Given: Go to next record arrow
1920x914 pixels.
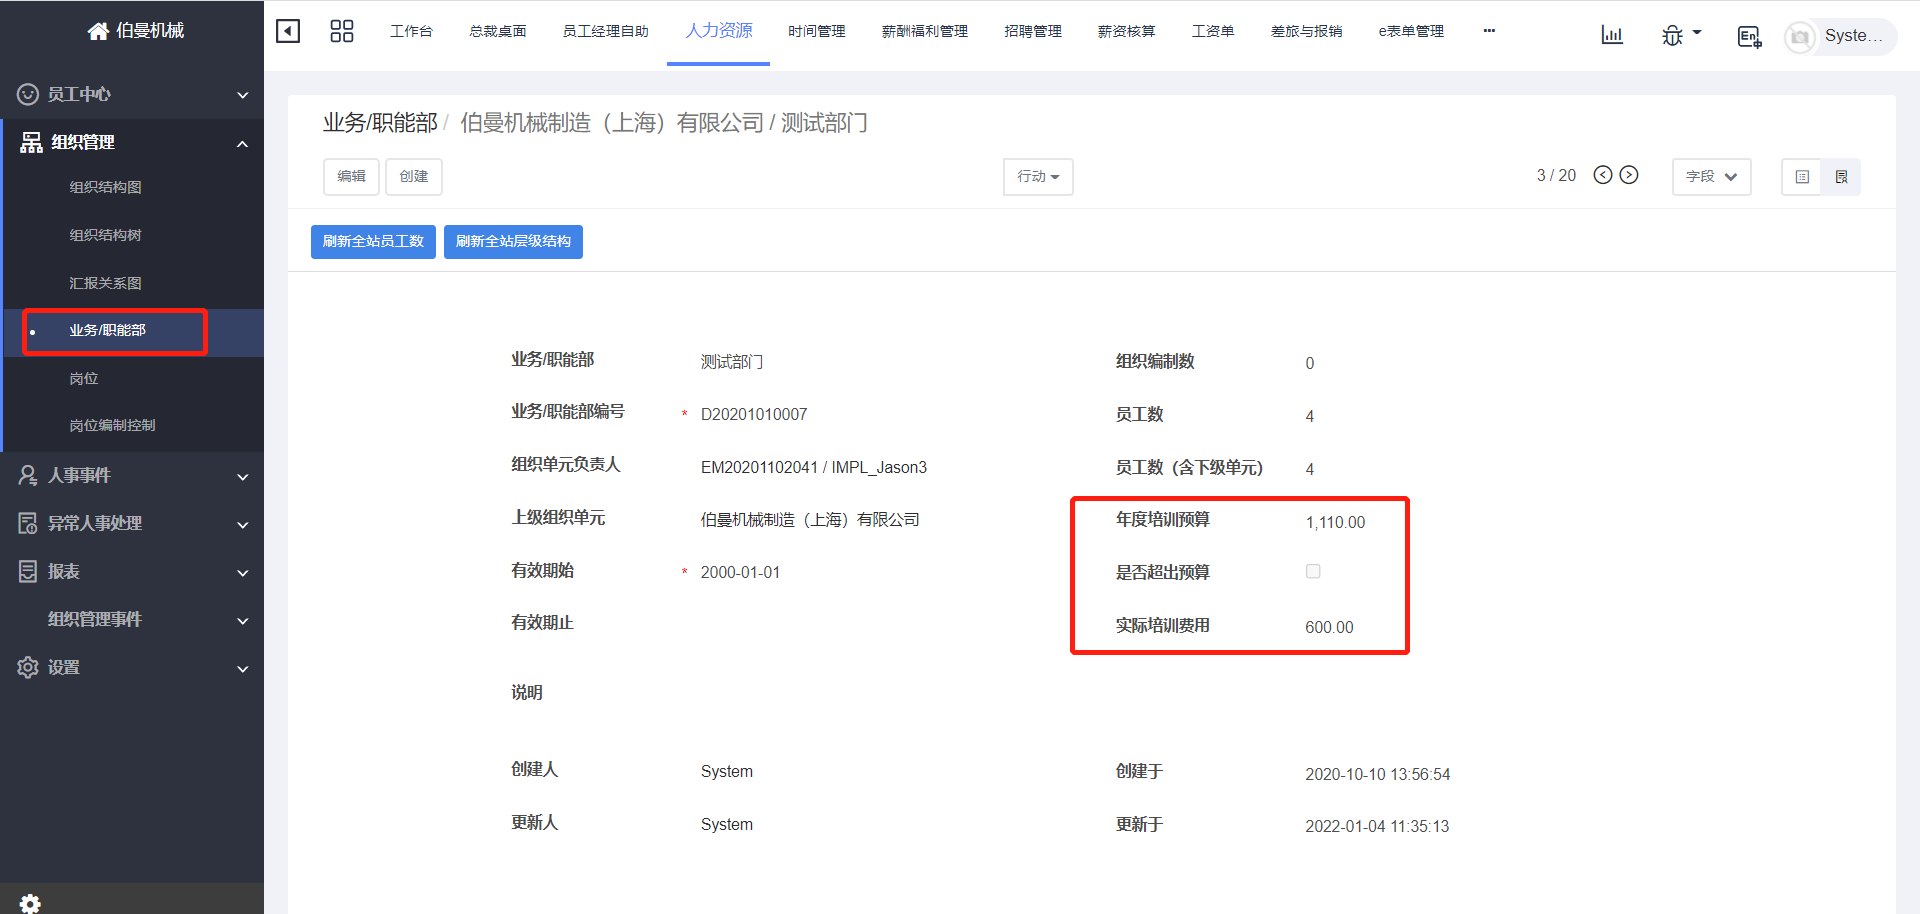Looking at the screenshot, I should (x=1629, y=175).
